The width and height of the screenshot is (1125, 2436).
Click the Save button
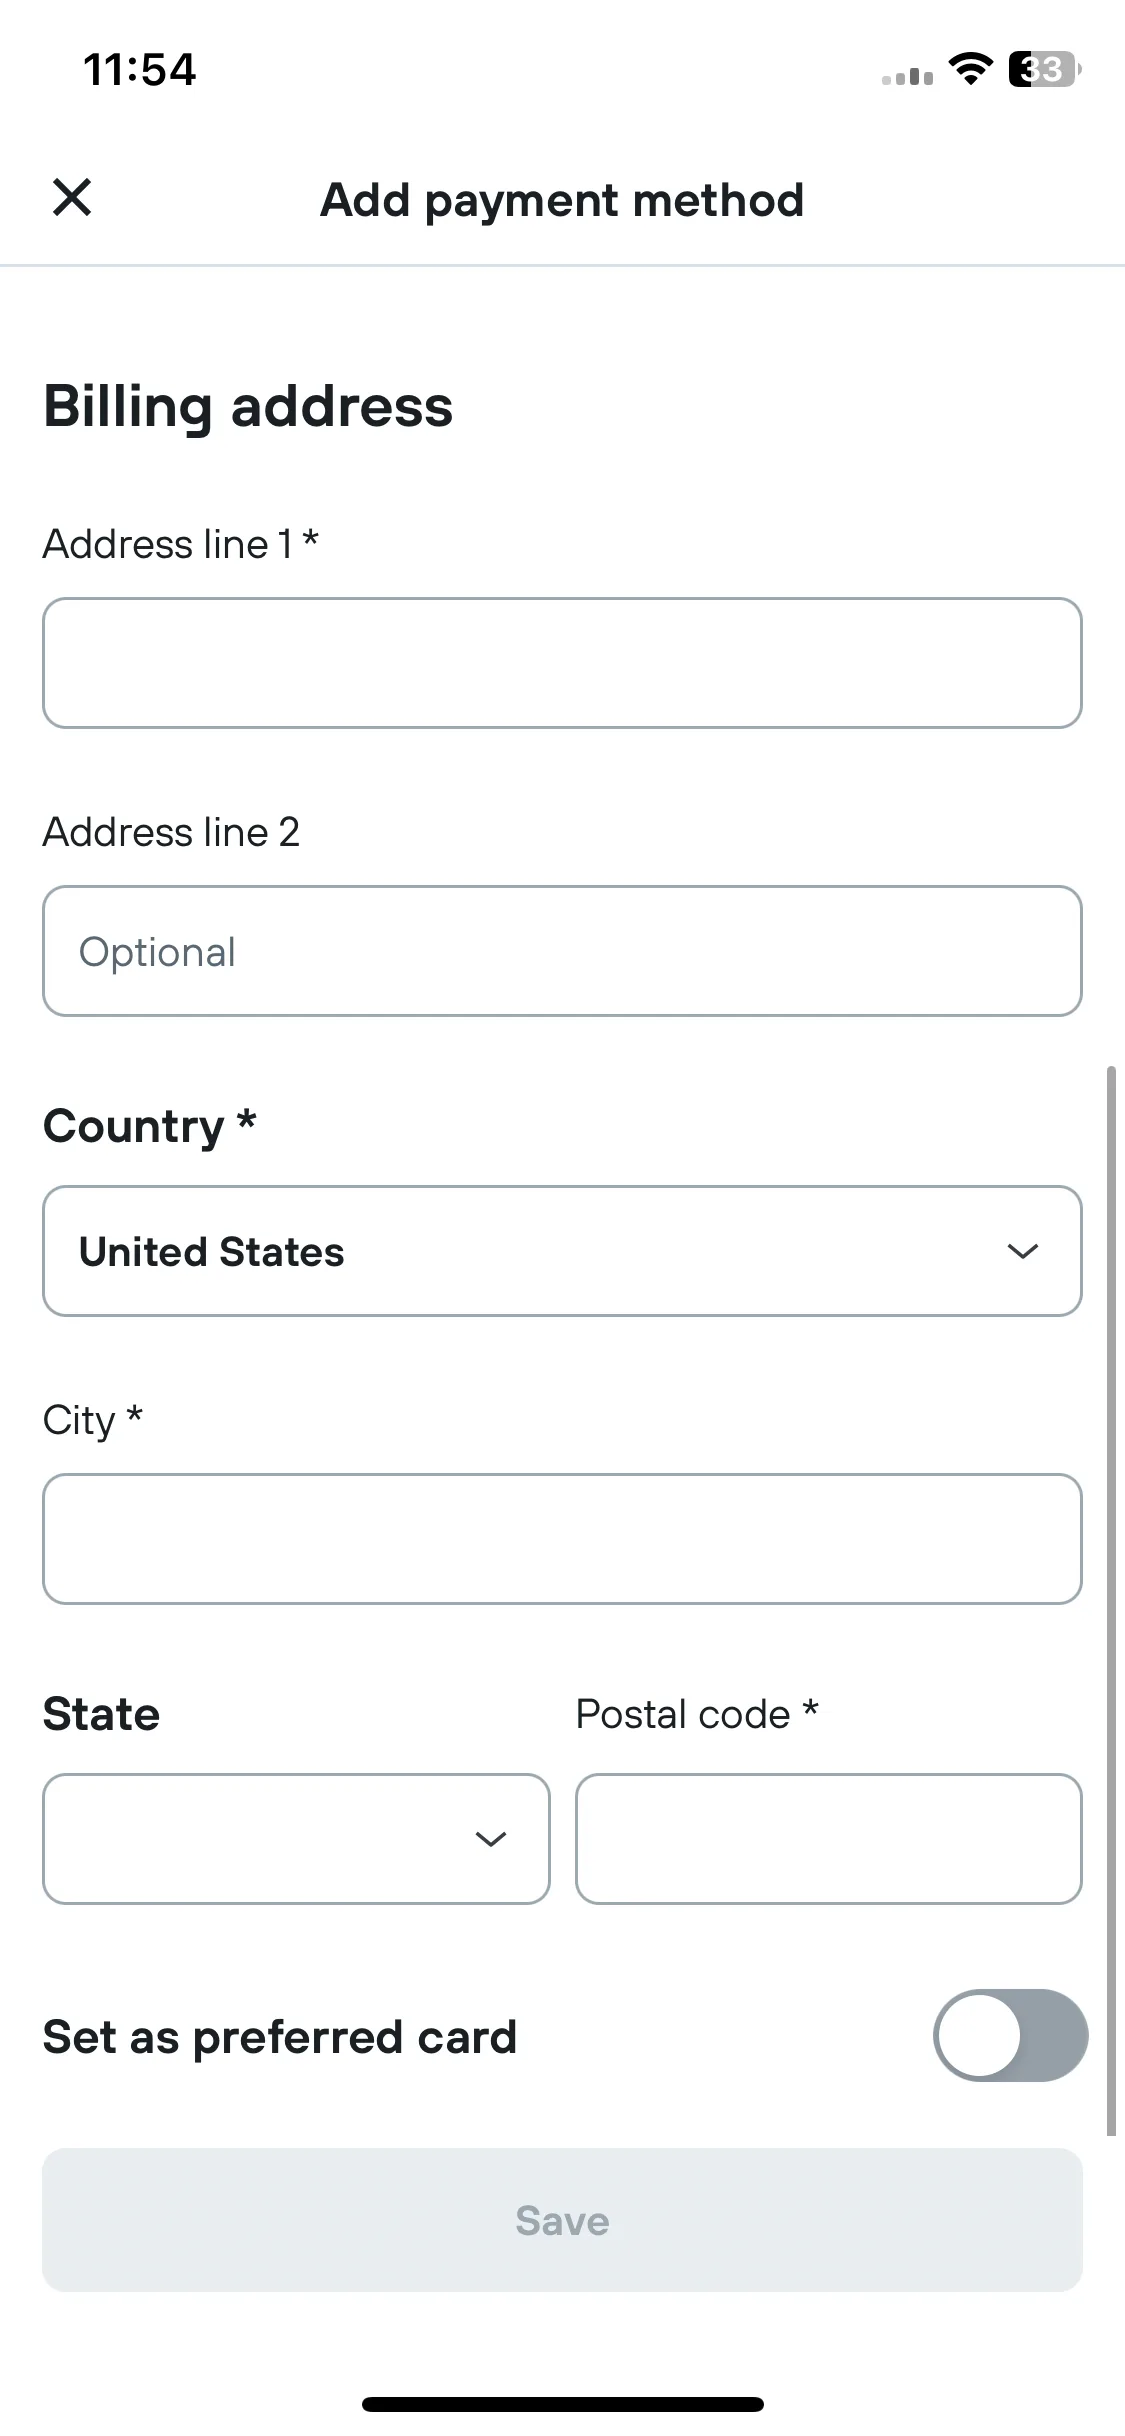pos(562,2220)
